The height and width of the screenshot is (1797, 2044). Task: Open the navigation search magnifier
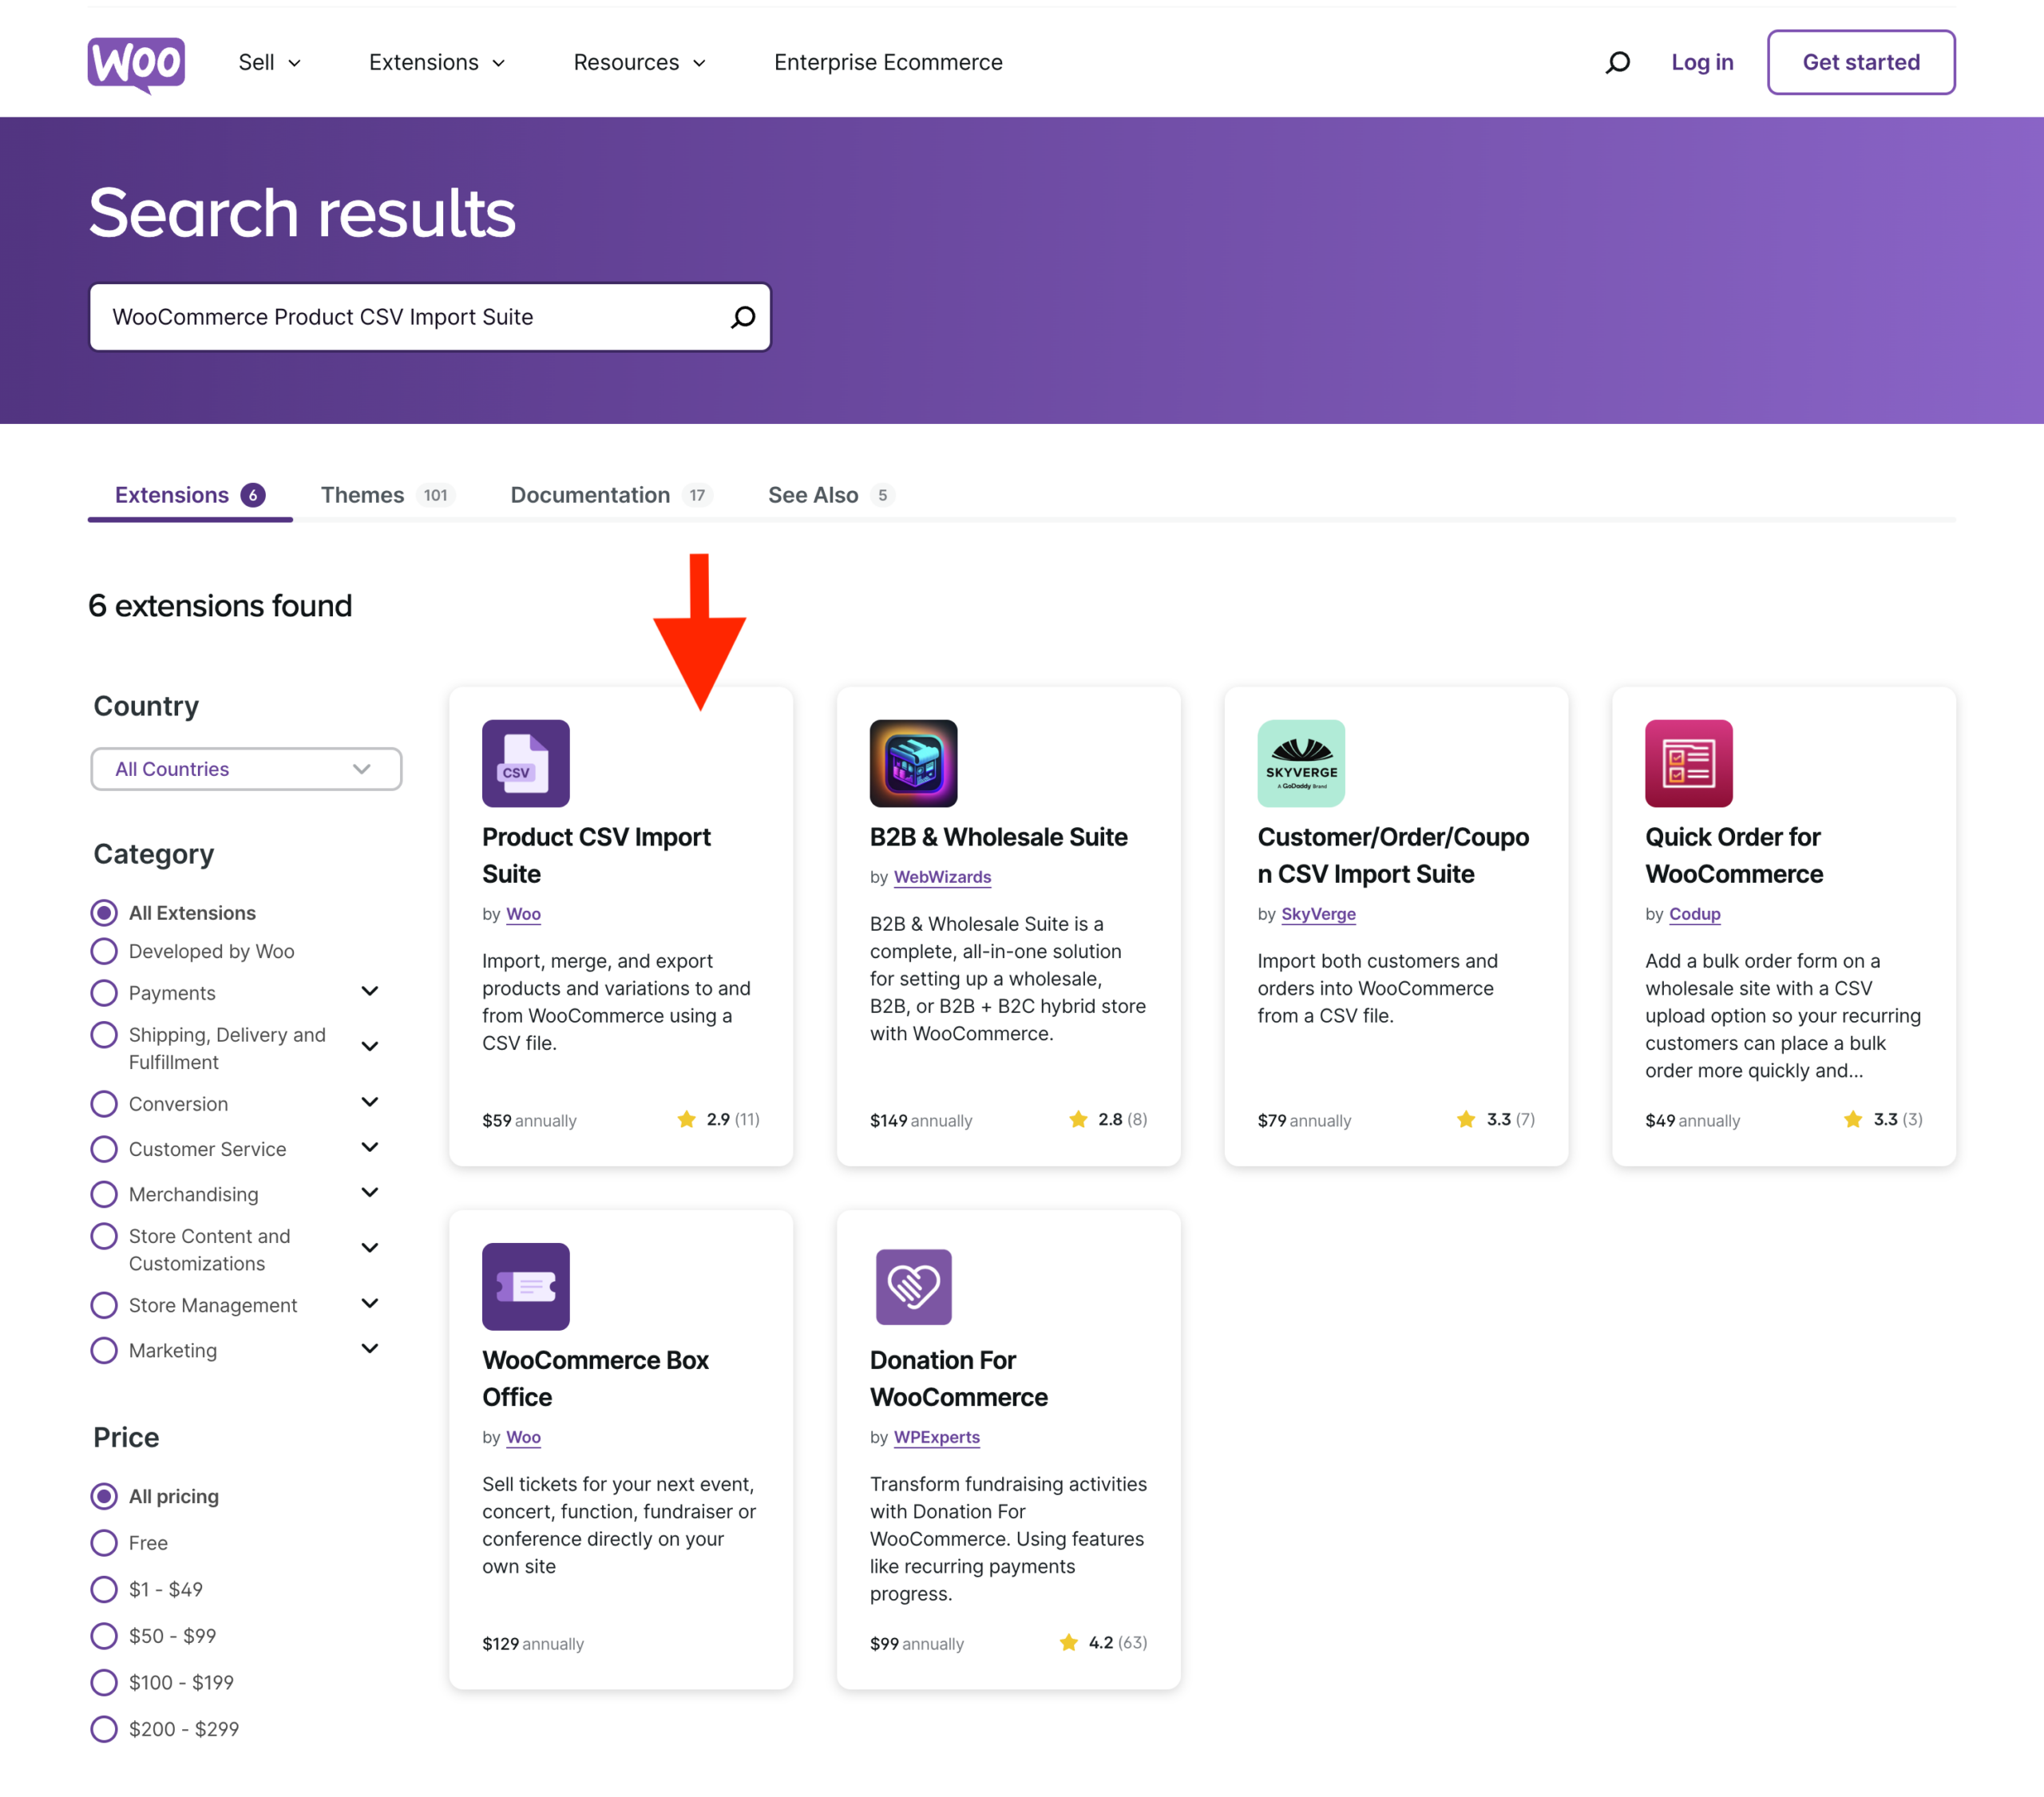point(1617,62)
